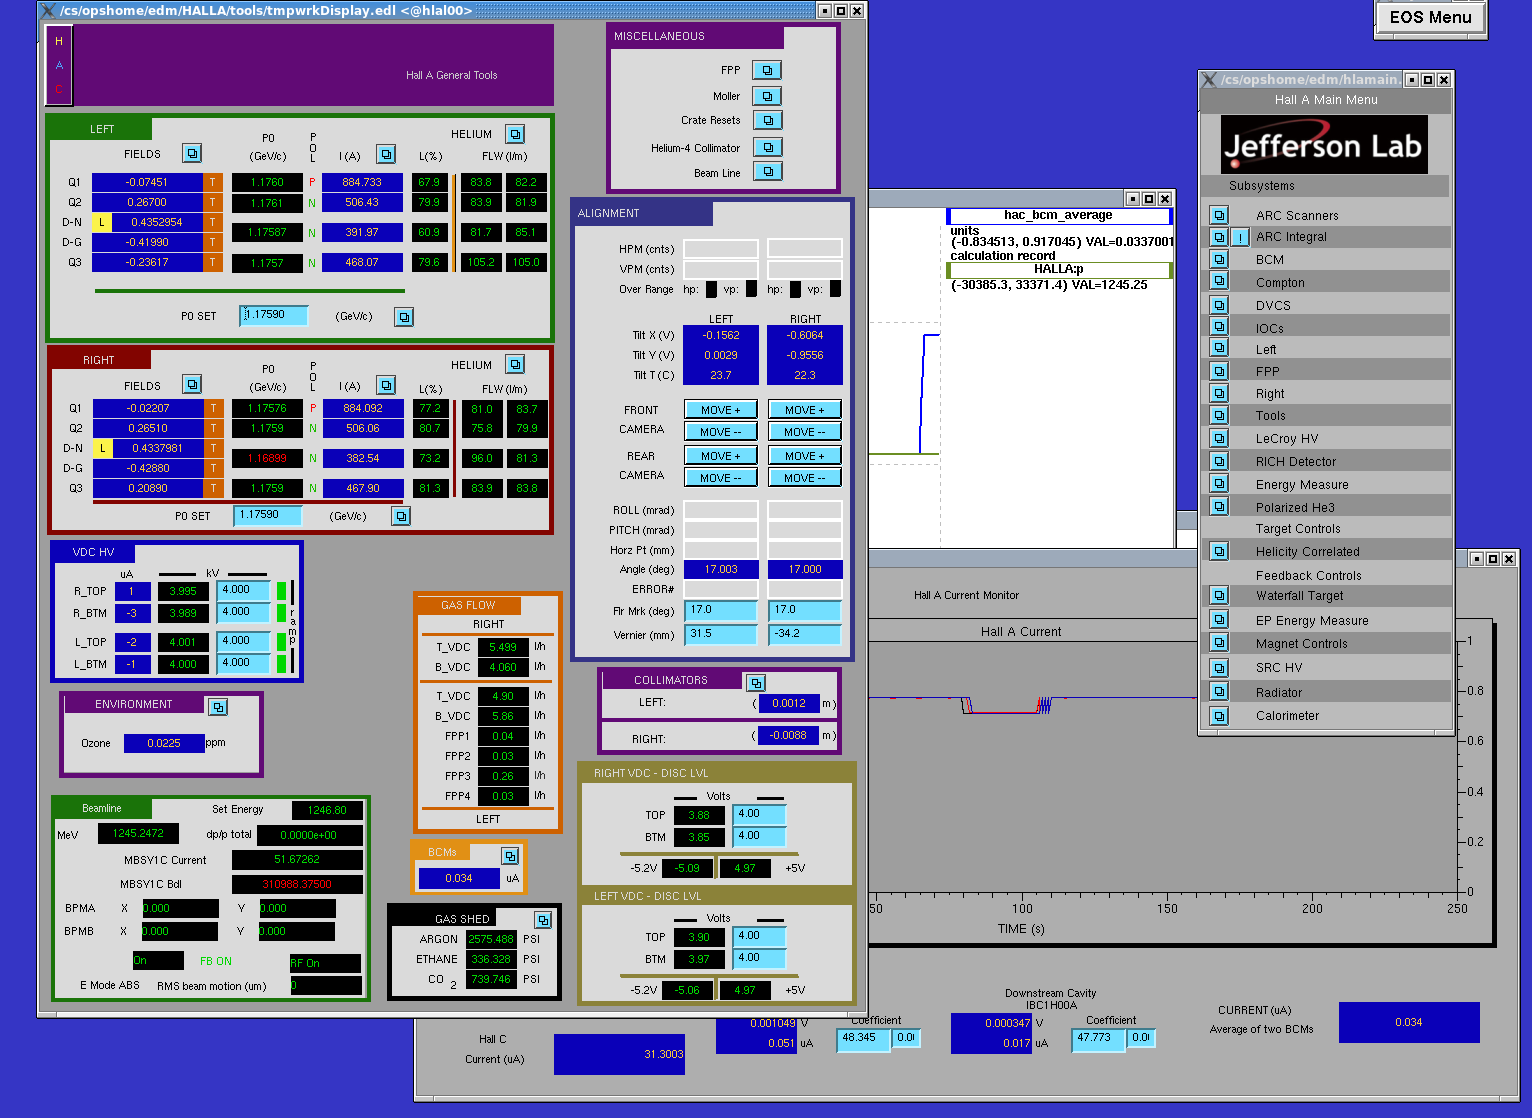
Task: Click the exclamation button beside ARC Integral
Action: 1240,237
